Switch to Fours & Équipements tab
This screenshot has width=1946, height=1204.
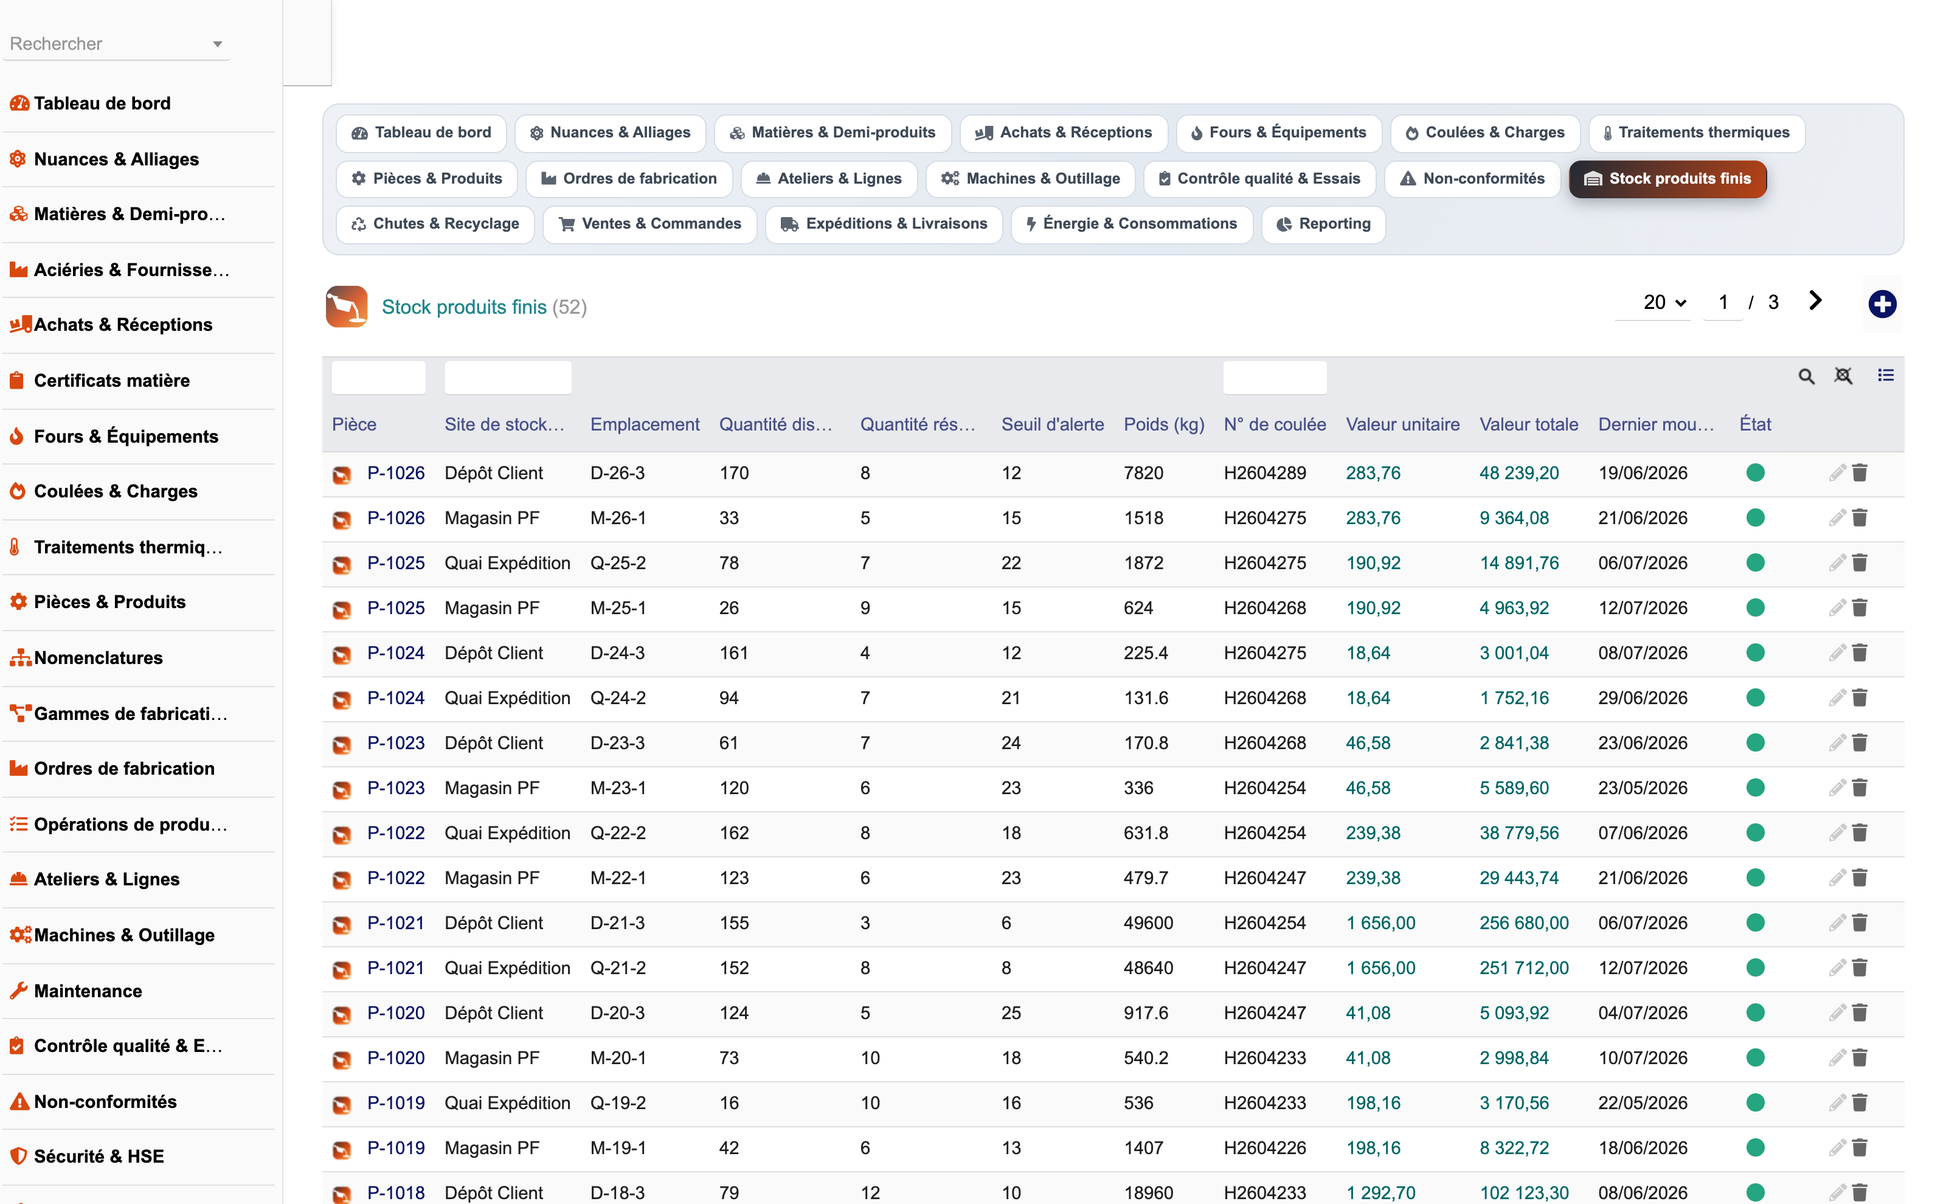point(1278,132)
